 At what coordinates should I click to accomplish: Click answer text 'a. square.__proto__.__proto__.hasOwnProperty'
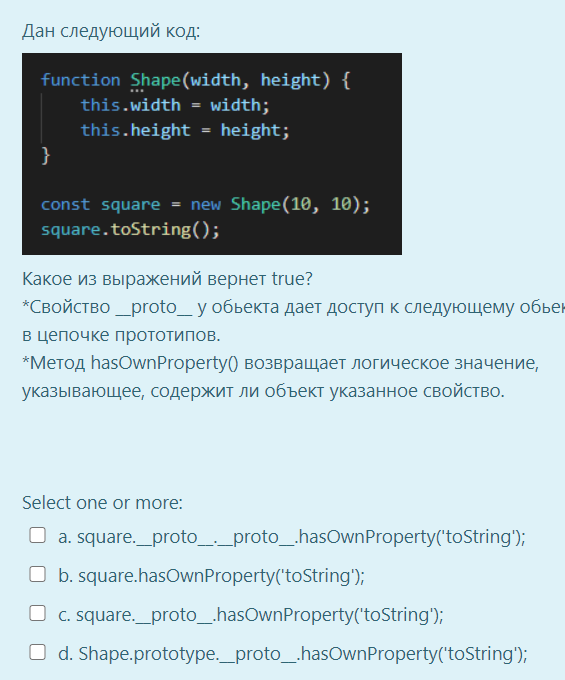tap(292, 537)
